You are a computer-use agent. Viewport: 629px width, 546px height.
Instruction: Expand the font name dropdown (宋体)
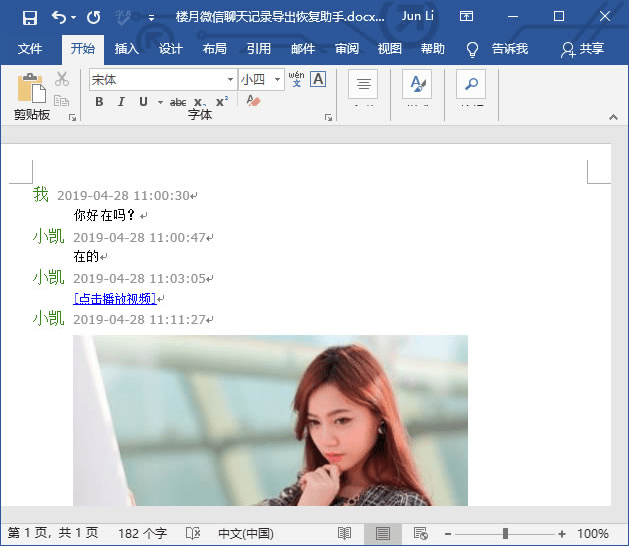pyautogui.click(x=230, y=80)
